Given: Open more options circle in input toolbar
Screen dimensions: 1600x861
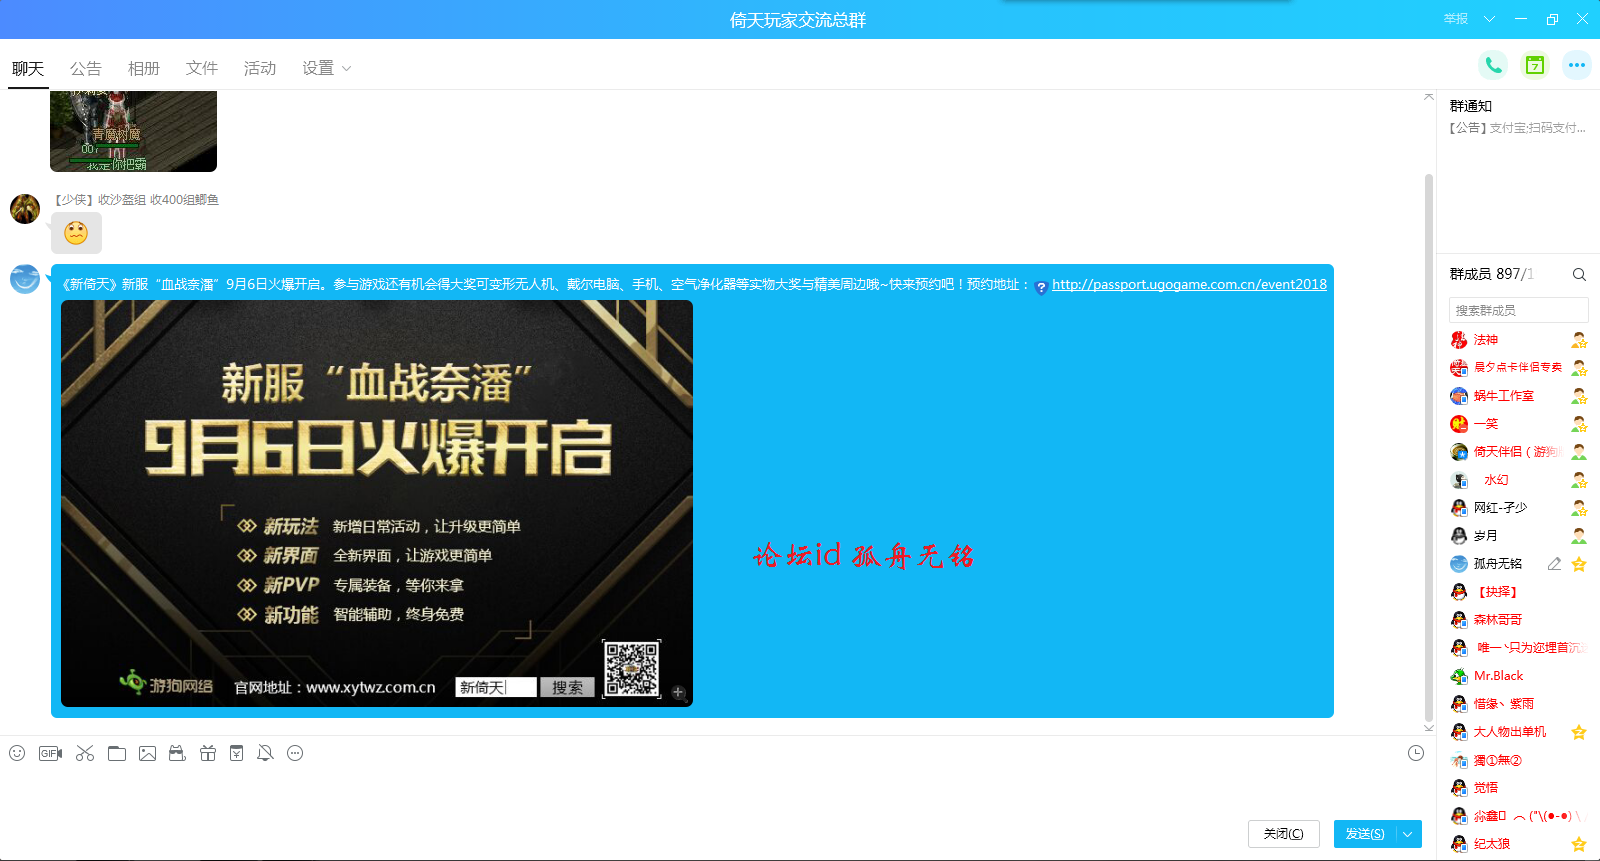Looking at the screenshot, I should 295,753.
